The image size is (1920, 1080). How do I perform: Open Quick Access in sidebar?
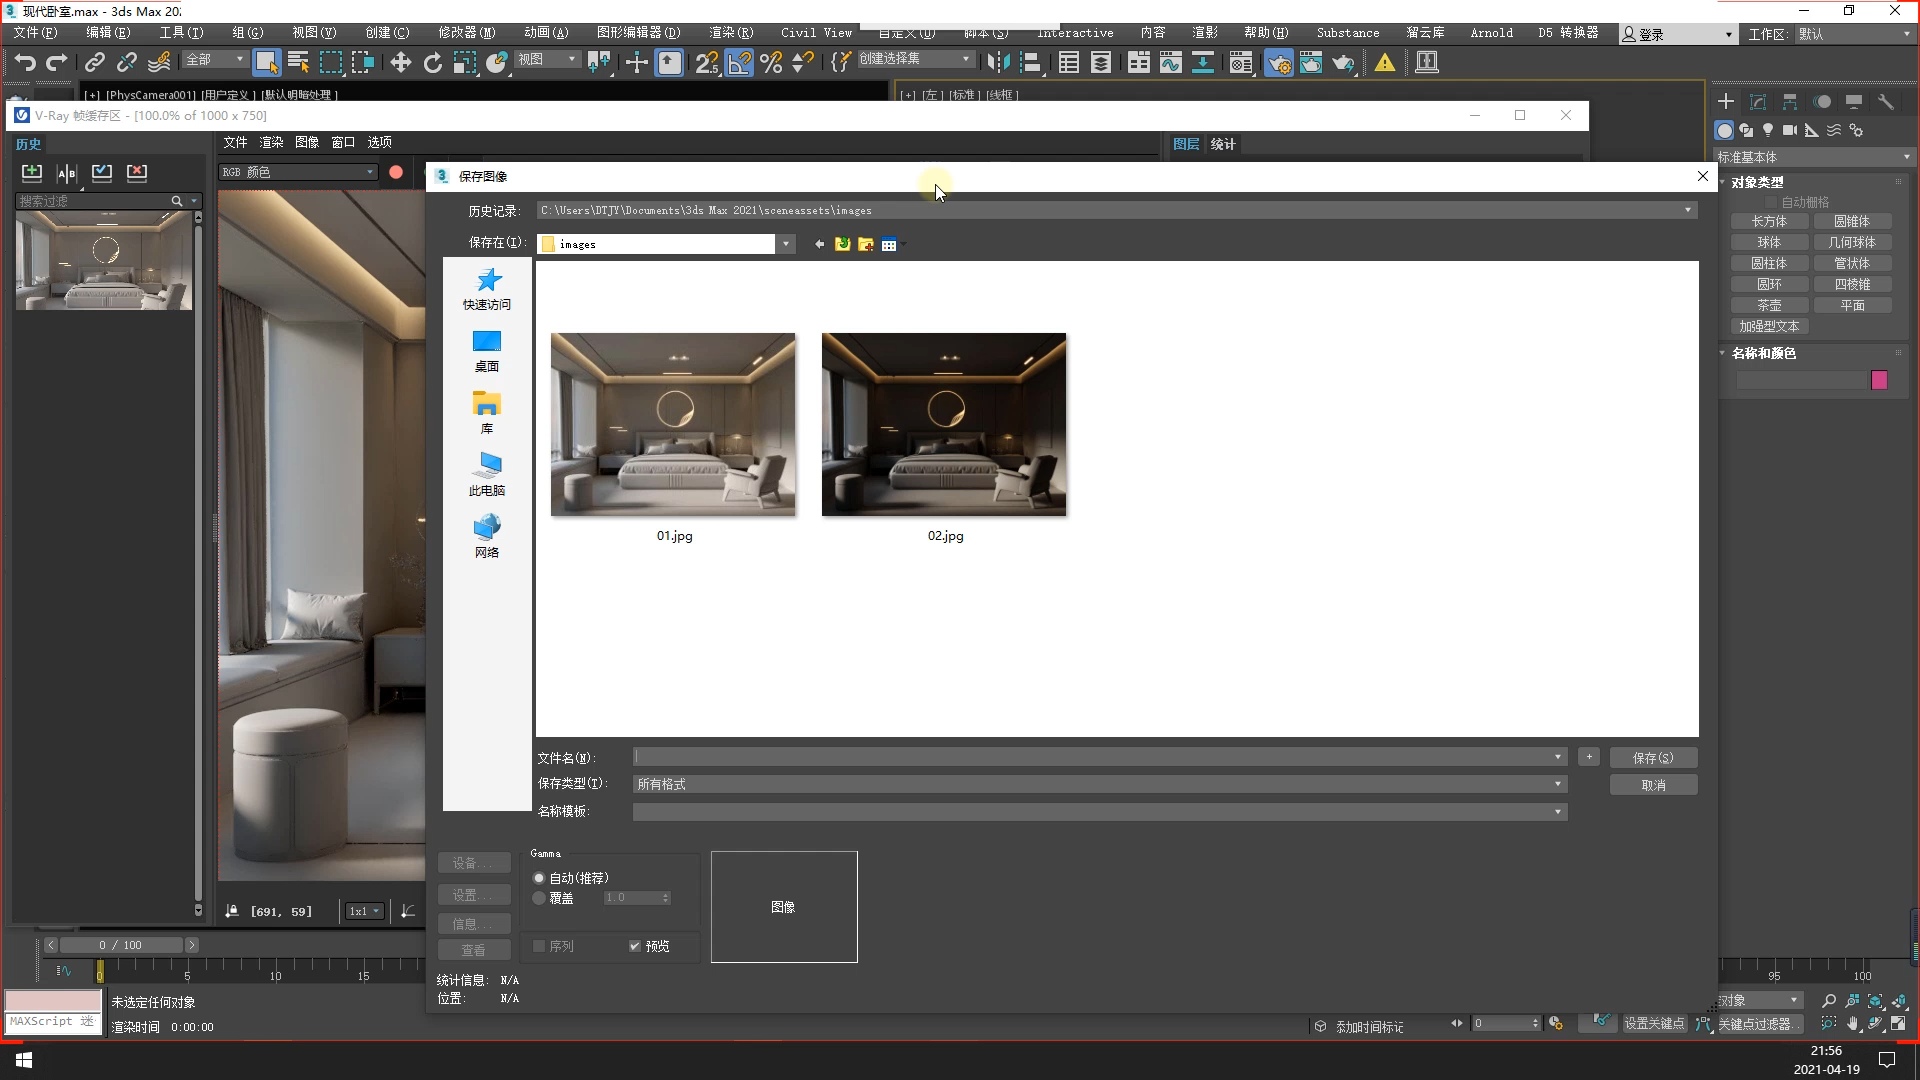point(487,289)
